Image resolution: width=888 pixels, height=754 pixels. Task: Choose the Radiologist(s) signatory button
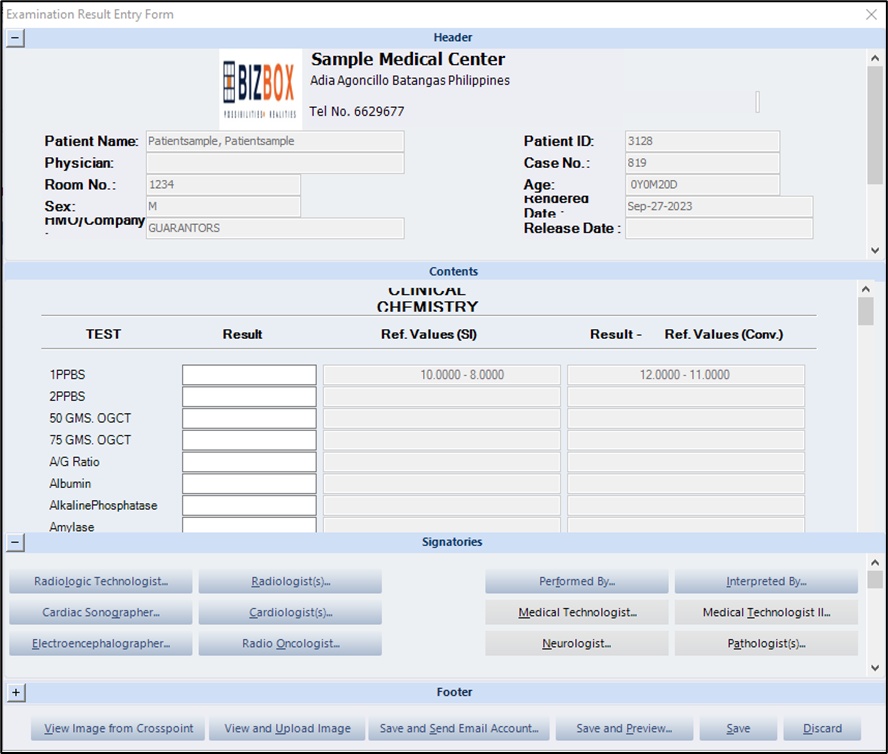[290, 581]
